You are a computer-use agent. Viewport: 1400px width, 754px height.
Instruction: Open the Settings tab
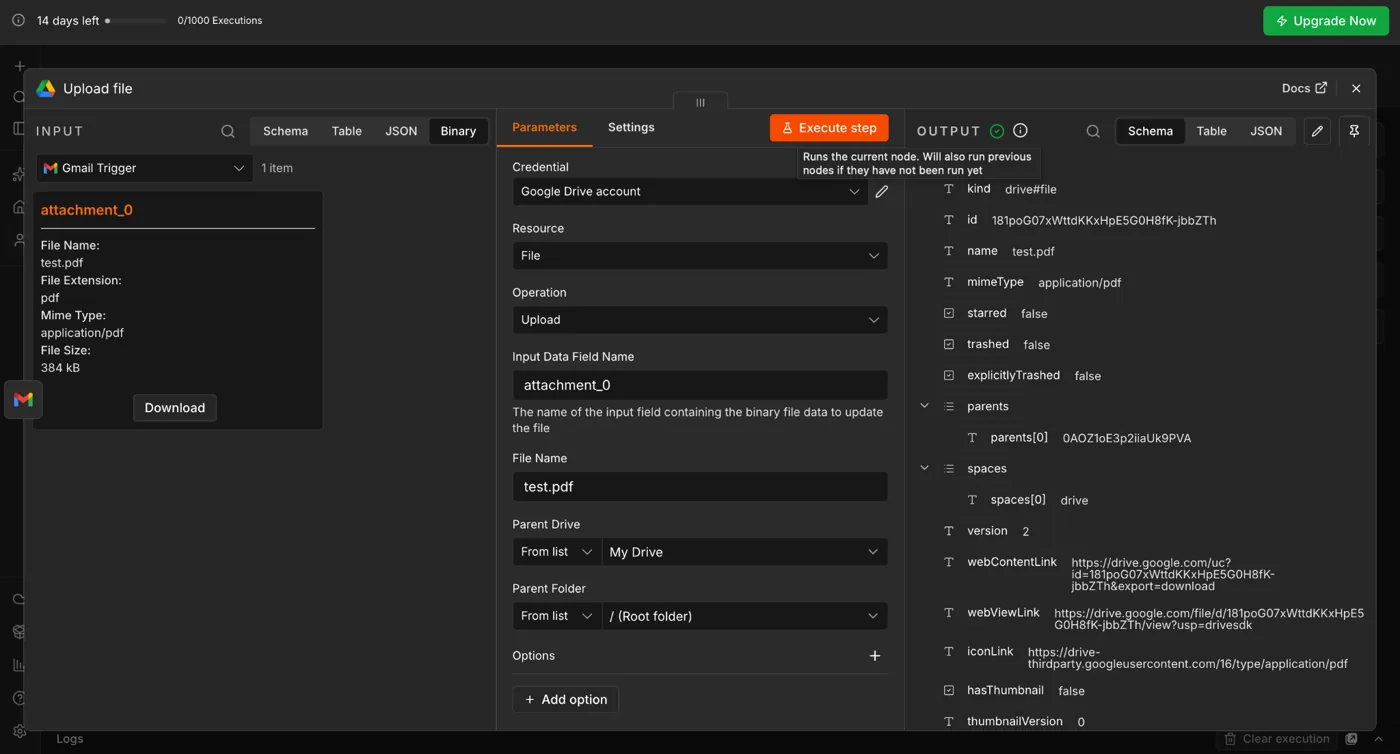[631, 127]
